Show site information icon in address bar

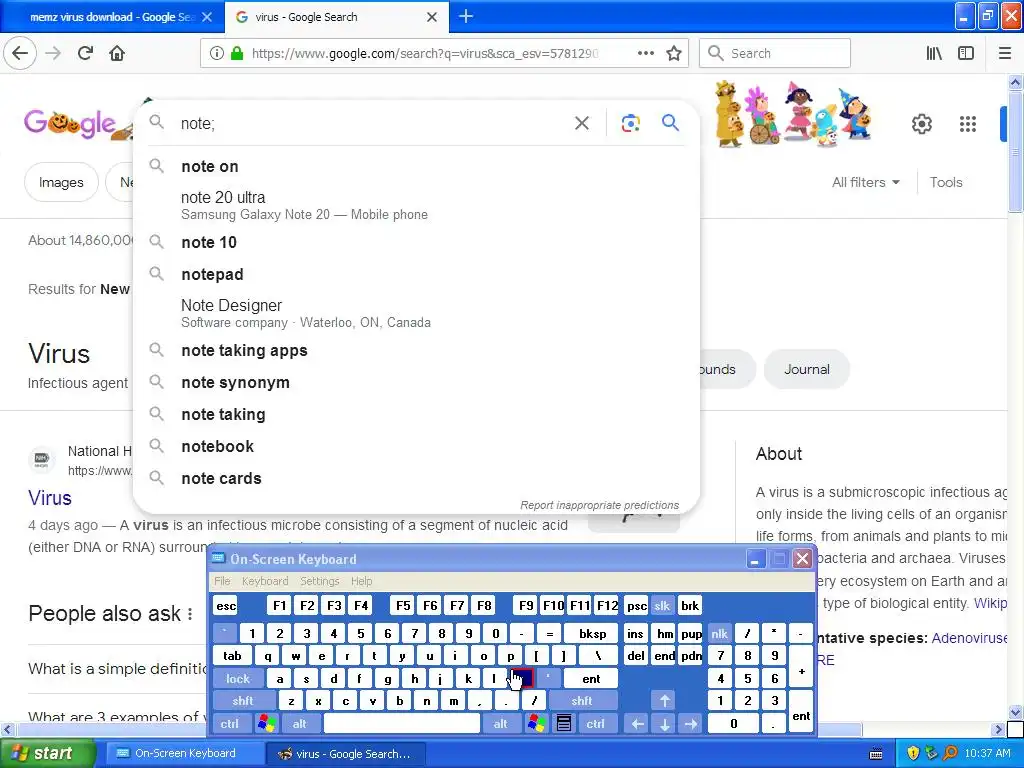(x=216, y=54)
